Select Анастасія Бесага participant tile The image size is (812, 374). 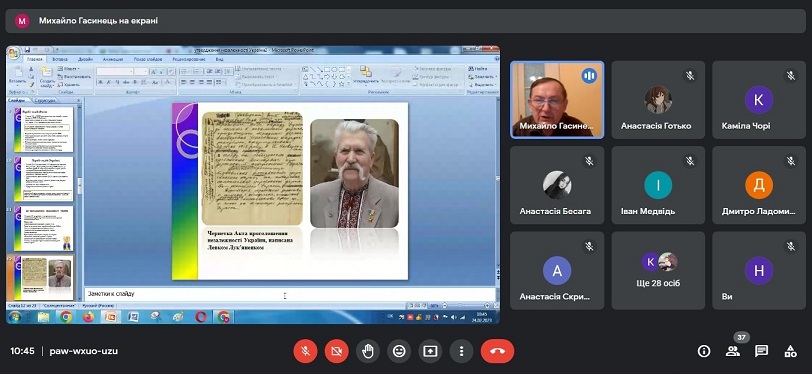[x=557, y=185]
